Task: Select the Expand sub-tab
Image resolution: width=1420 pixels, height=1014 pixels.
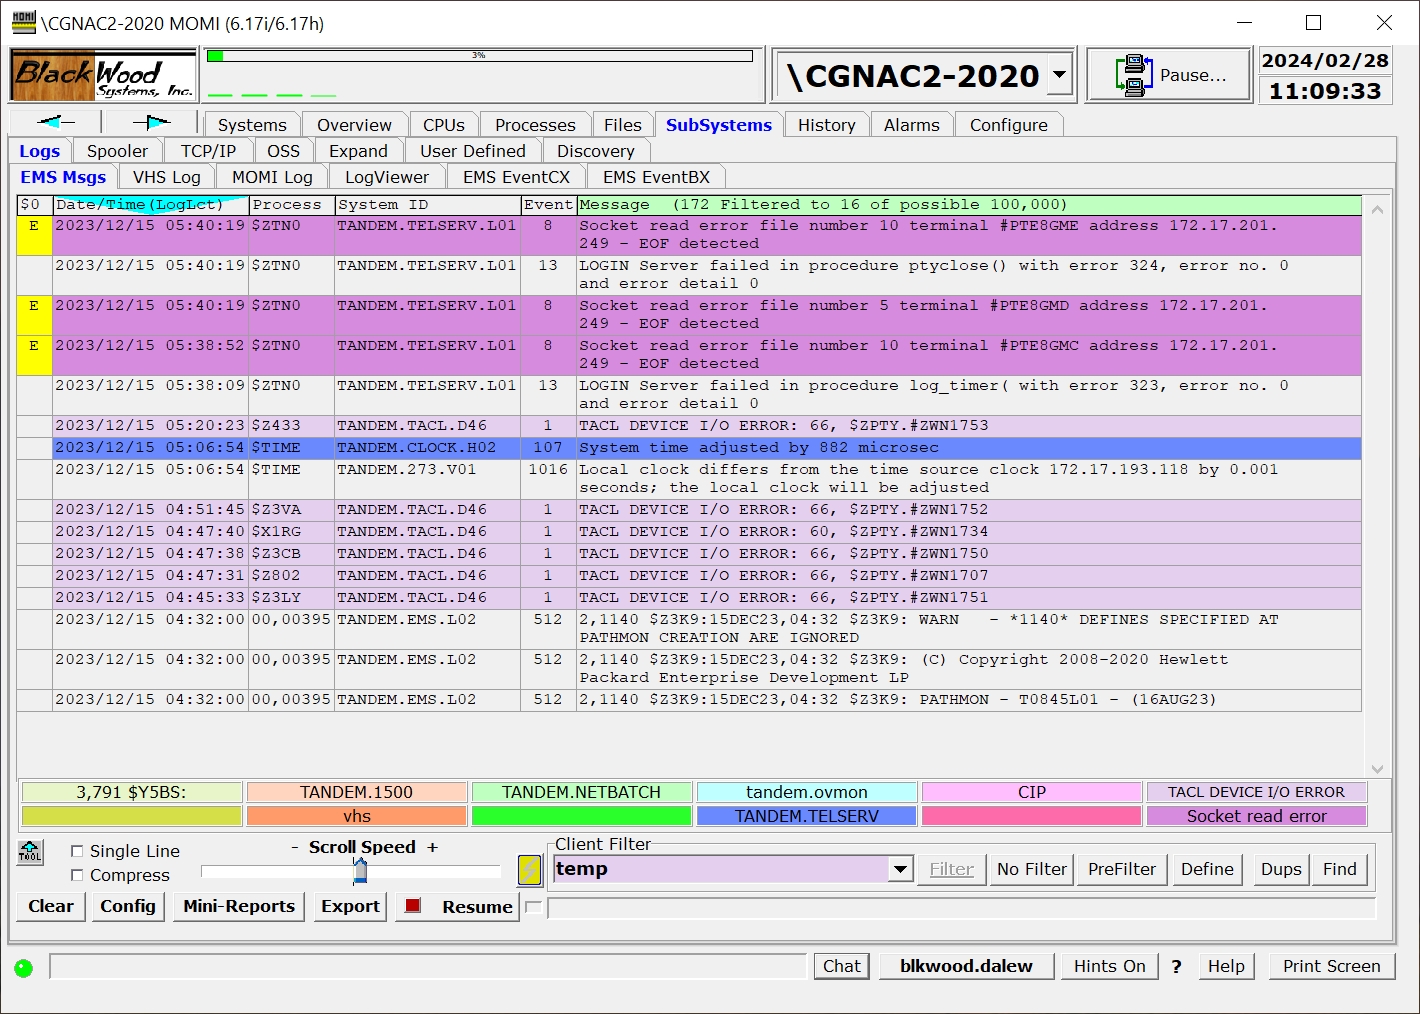Action: click(x=358, y=151)
